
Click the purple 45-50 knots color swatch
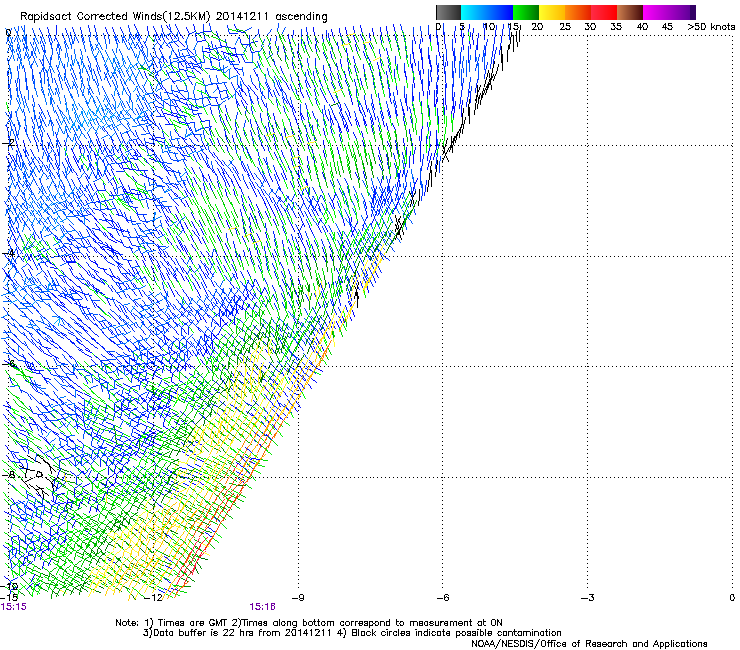(682, 12)
